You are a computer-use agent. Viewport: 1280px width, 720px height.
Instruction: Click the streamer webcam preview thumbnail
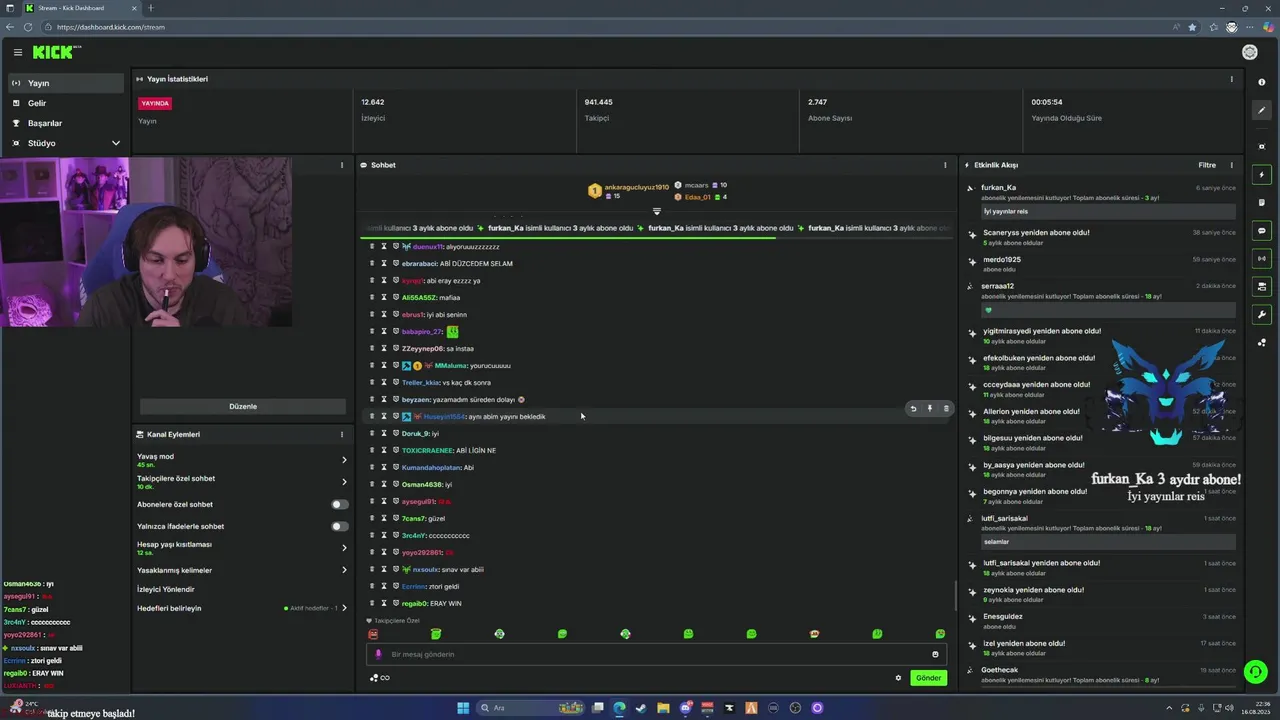click(x=146, y=241)
